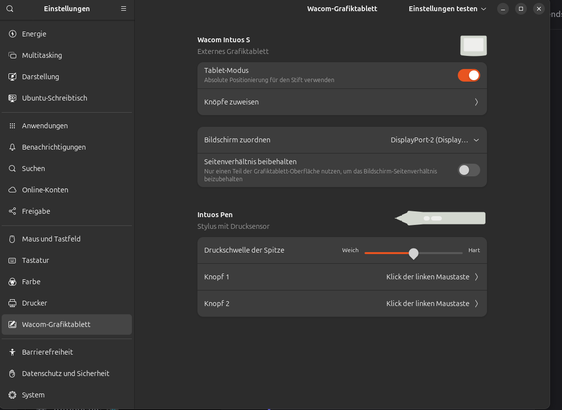Expand Einstellungen testen dropdown
The image size is (562, 410).
pyautogui.click(x=447, y=9)
